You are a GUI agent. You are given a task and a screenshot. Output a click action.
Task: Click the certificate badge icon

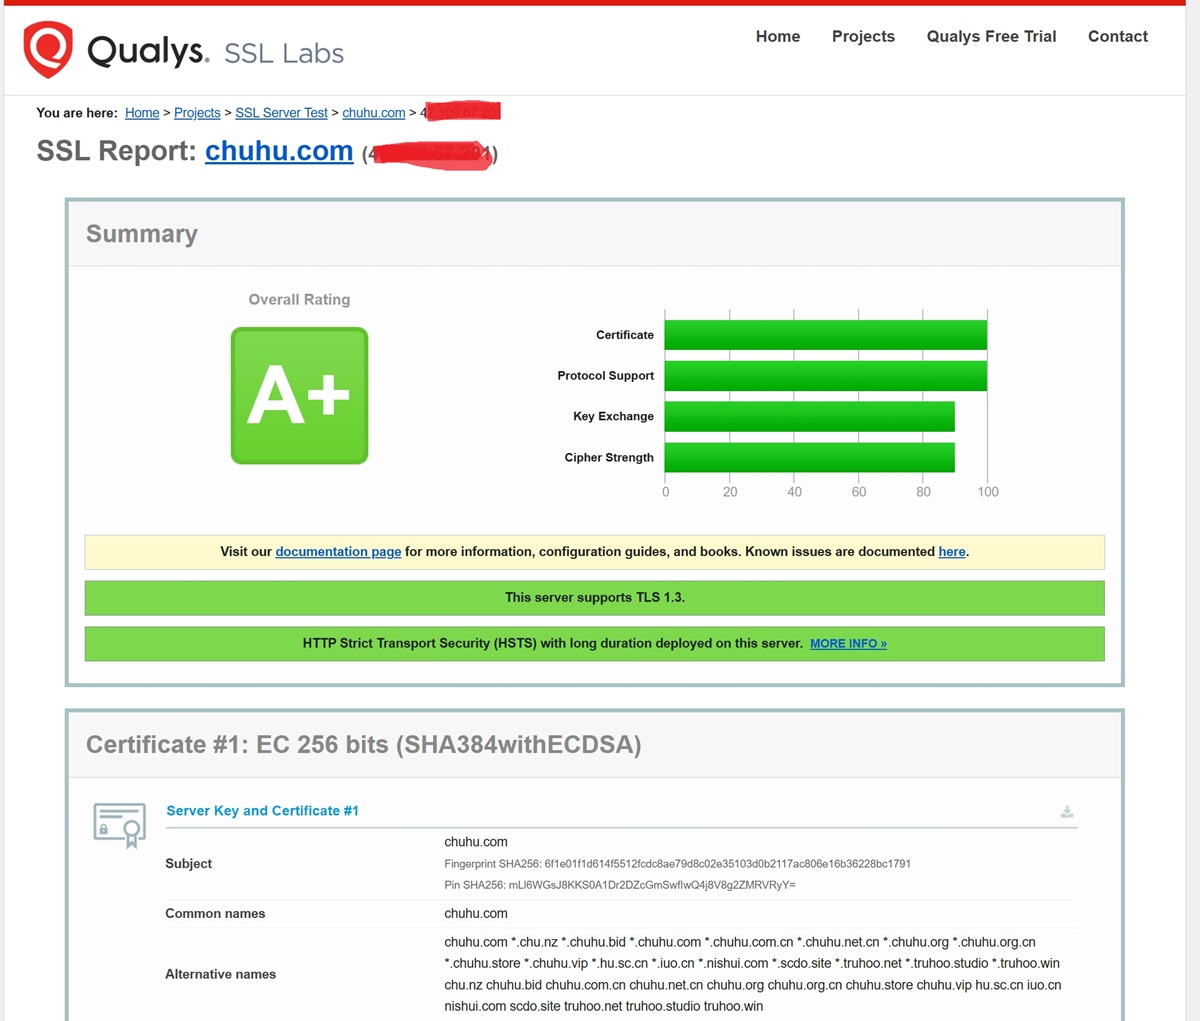(119, 825)
